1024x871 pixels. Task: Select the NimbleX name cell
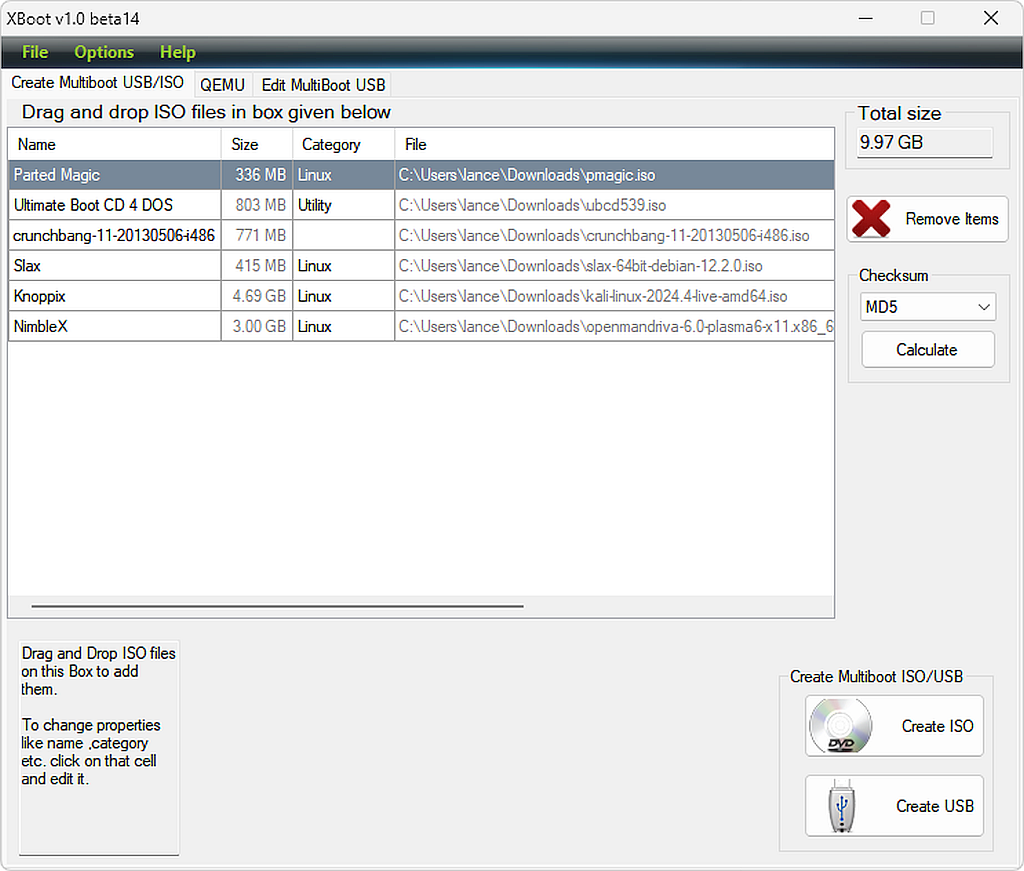(114, 326)
